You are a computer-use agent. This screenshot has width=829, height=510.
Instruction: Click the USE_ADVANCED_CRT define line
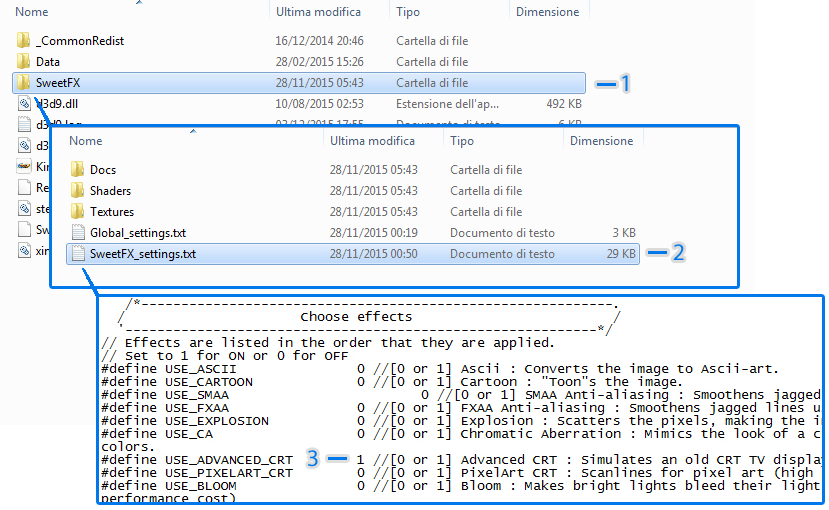coord(461,460)
